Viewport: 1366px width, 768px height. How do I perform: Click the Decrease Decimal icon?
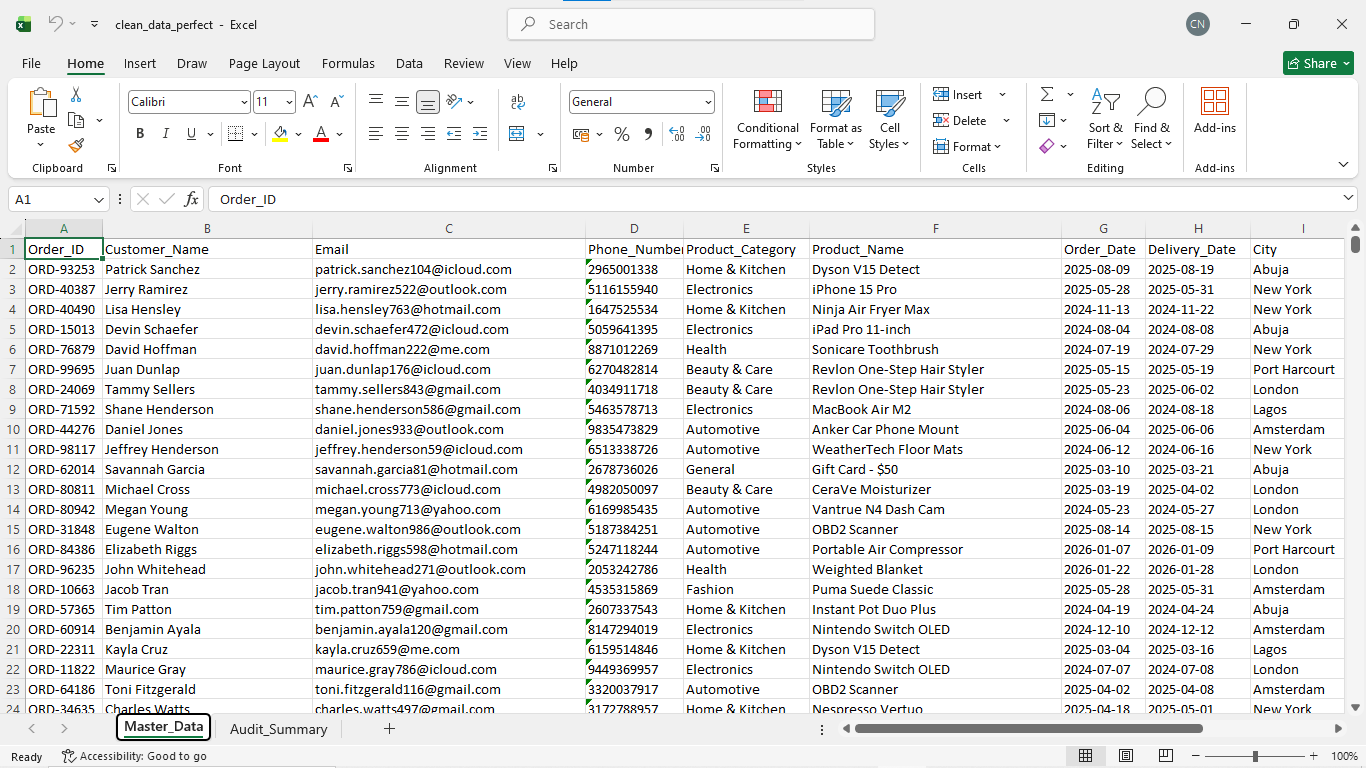pos(703,134)
